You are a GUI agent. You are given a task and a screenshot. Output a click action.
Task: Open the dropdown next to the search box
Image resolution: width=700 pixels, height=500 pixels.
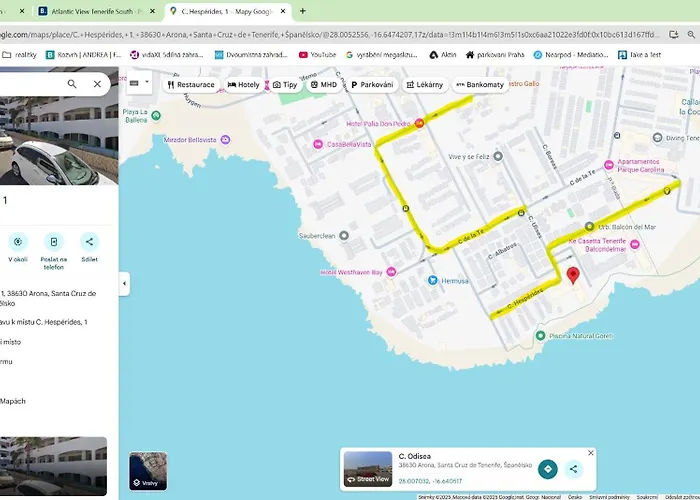point(141,84)
